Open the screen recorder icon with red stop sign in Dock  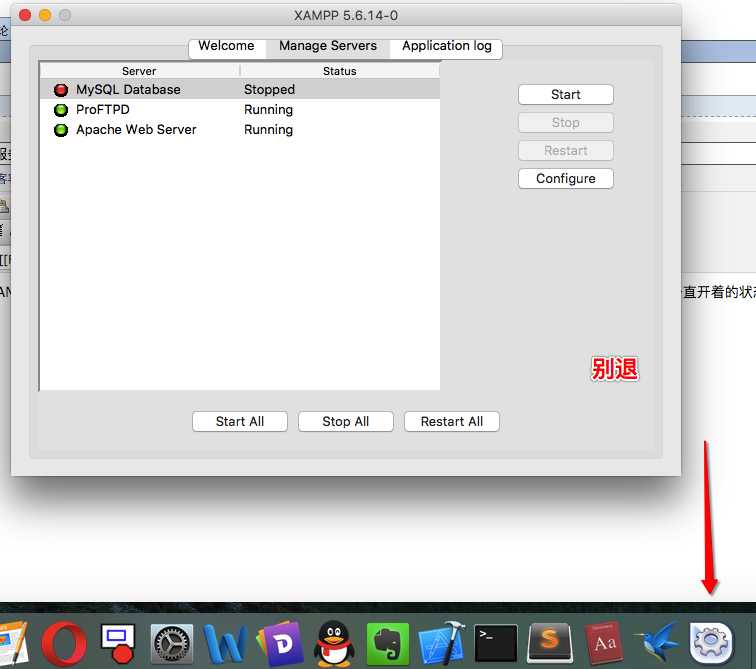[118, 644]
